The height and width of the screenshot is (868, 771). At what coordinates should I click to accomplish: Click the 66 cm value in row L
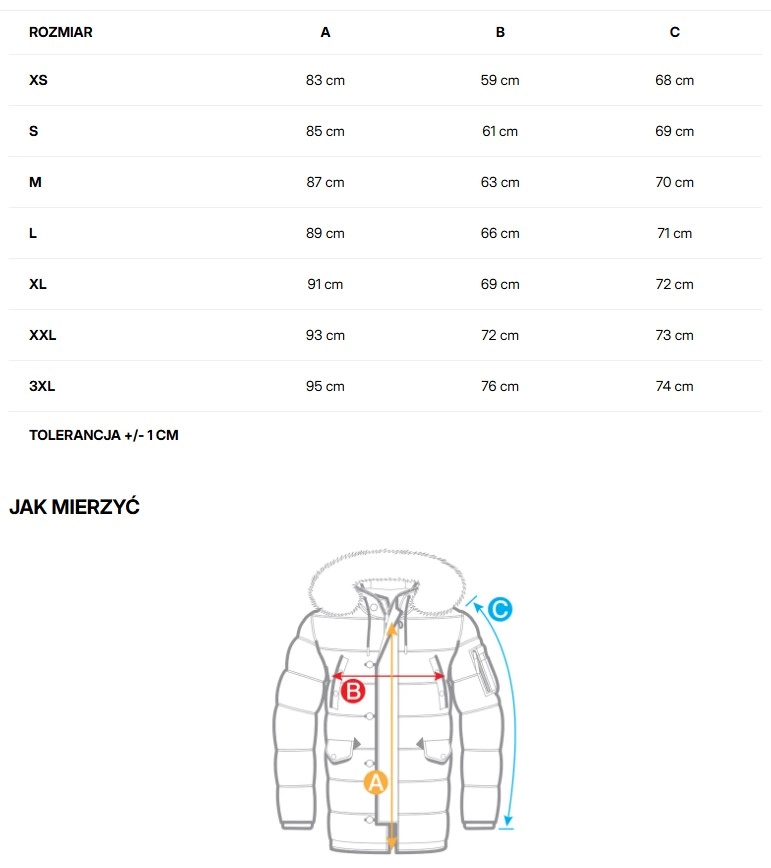pos(500,233)
